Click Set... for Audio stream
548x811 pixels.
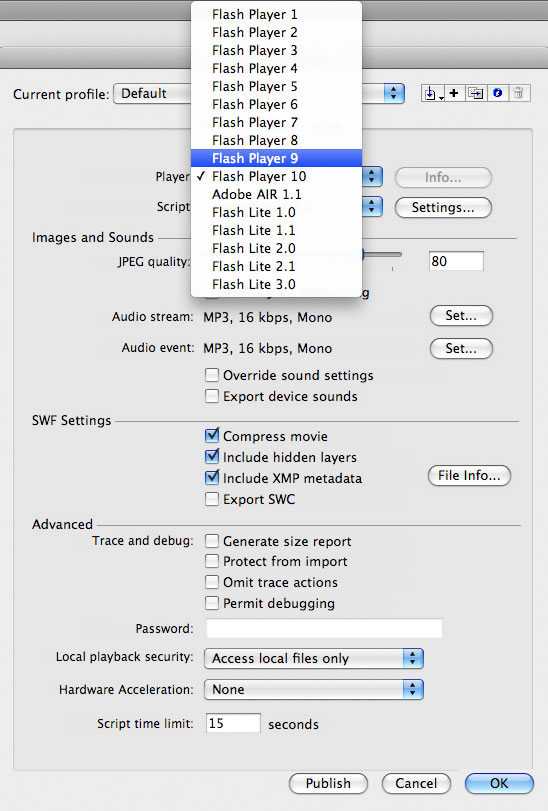pyautogui.click(x=461, y=316)
